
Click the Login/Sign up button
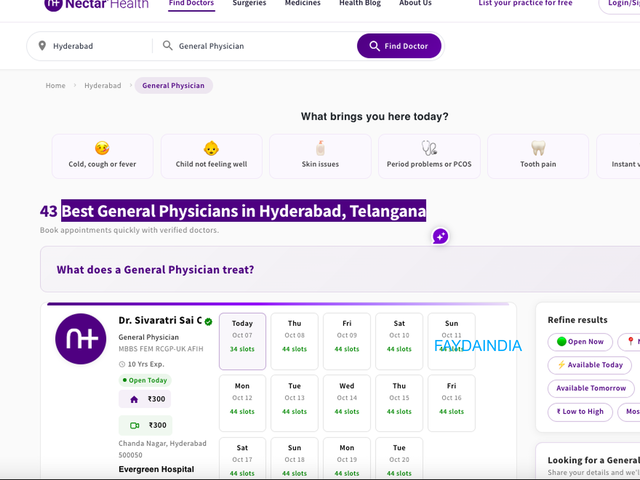(x=619, y=5)
